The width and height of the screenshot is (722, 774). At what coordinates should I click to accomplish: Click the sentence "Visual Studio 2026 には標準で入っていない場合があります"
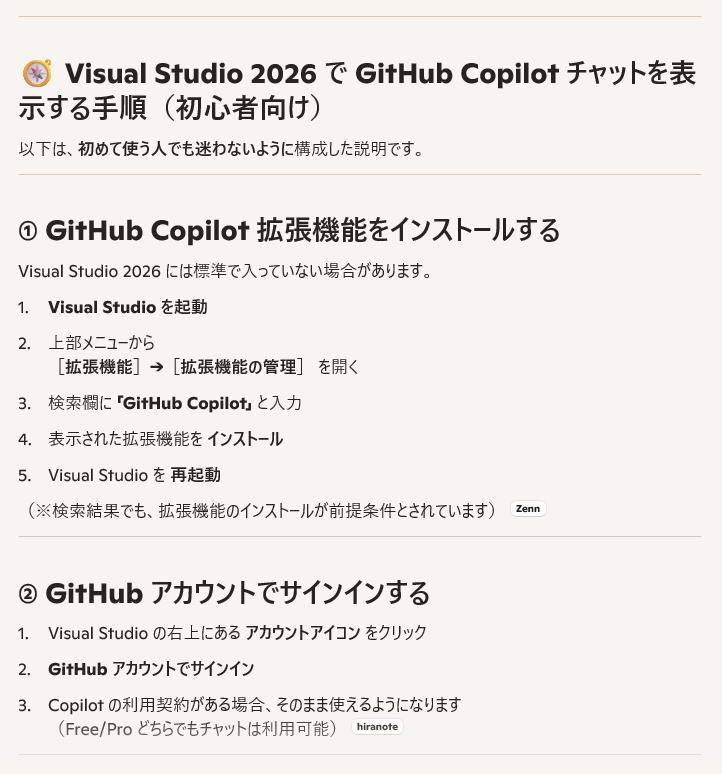click(225, 271)
